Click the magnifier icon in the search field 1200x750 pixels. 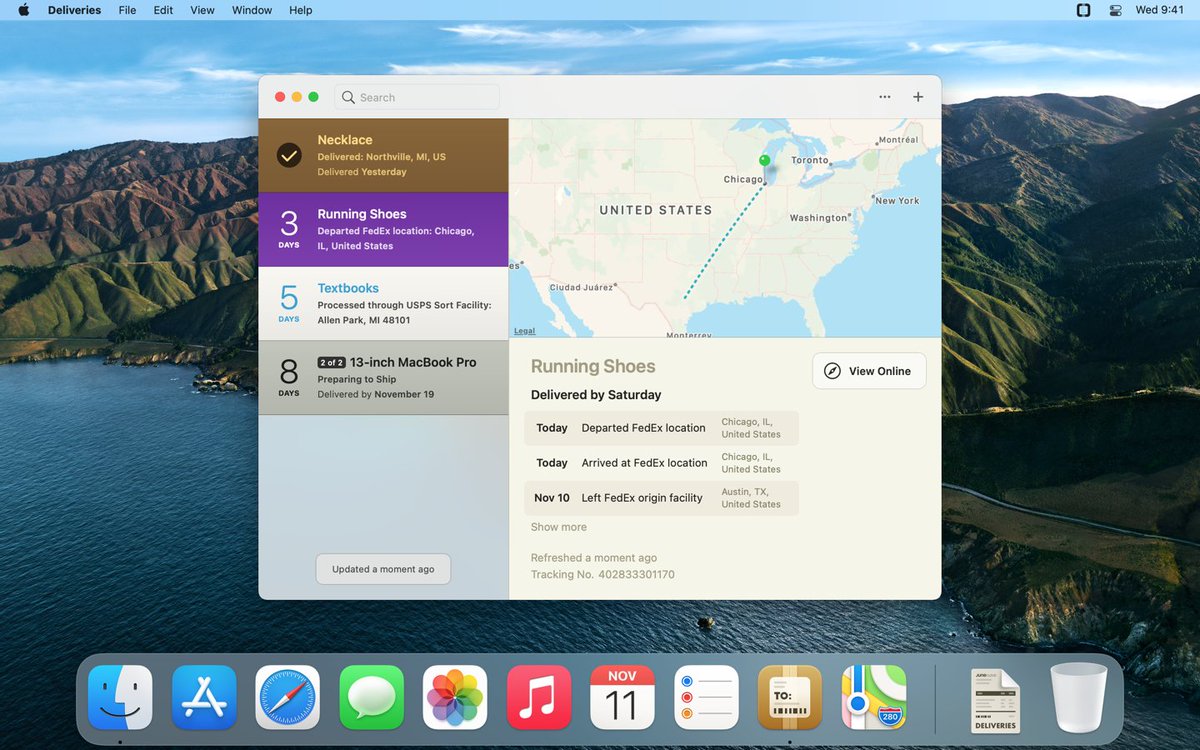(x=348, y=97)
